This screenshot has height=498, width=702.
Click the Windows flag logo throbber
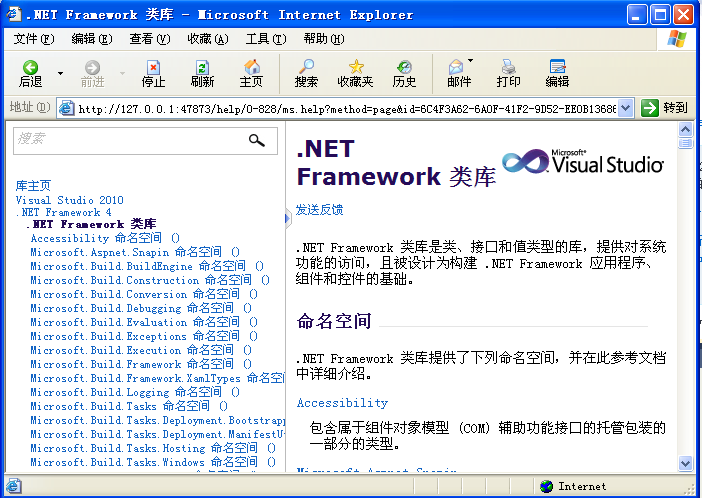[676, 39]
